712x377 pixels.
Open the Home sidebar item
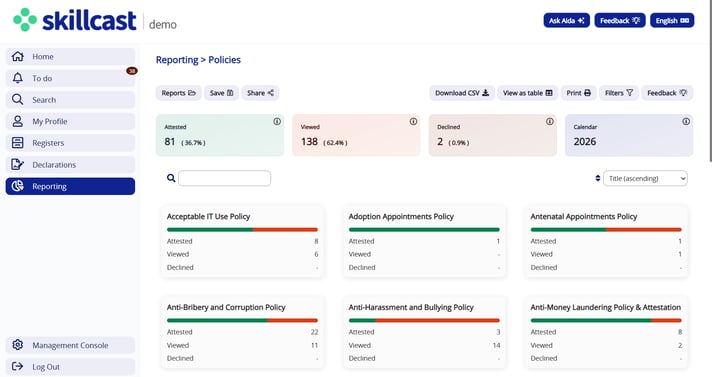[x=70, y=56]
